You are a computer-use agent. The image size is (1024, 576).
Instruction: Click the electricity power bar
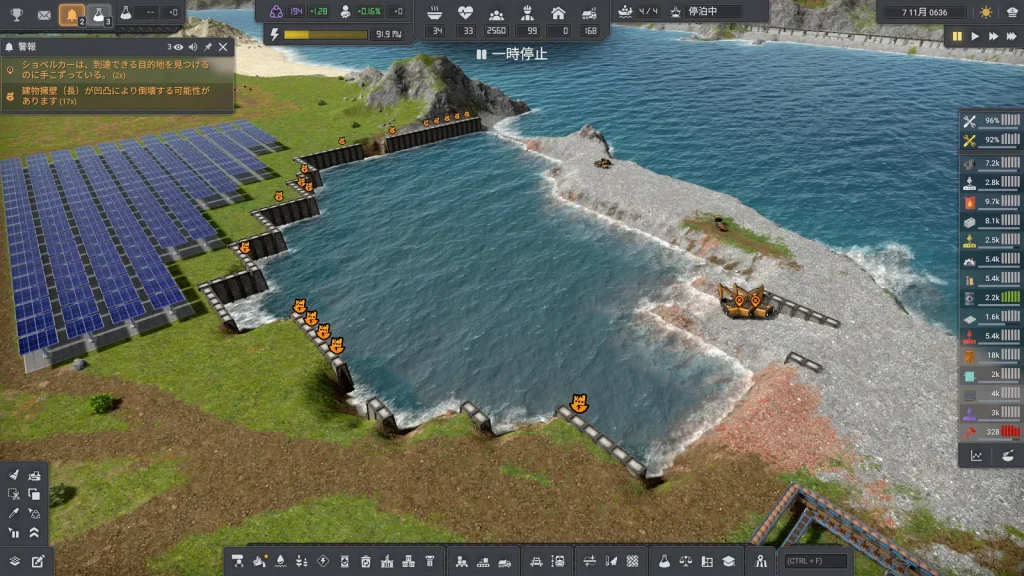[x=326, y=34]
